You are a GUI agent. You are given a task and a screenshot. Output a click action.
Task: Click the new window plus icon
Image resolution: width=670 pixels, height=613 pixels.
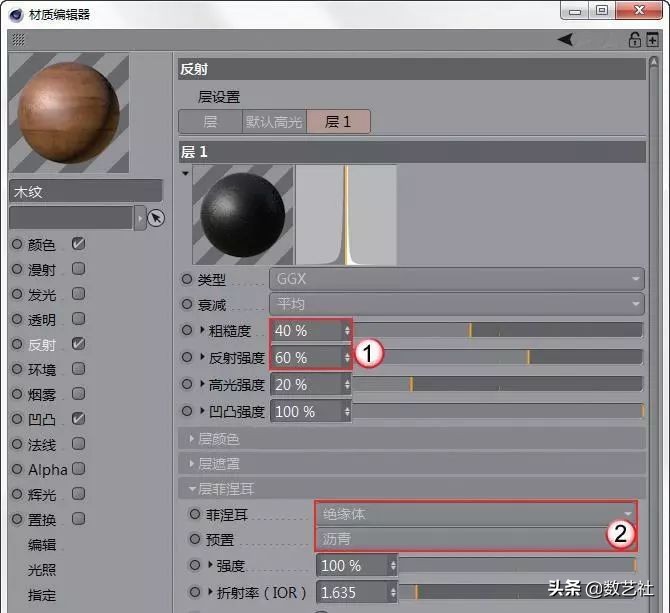[x=652, y=40]
